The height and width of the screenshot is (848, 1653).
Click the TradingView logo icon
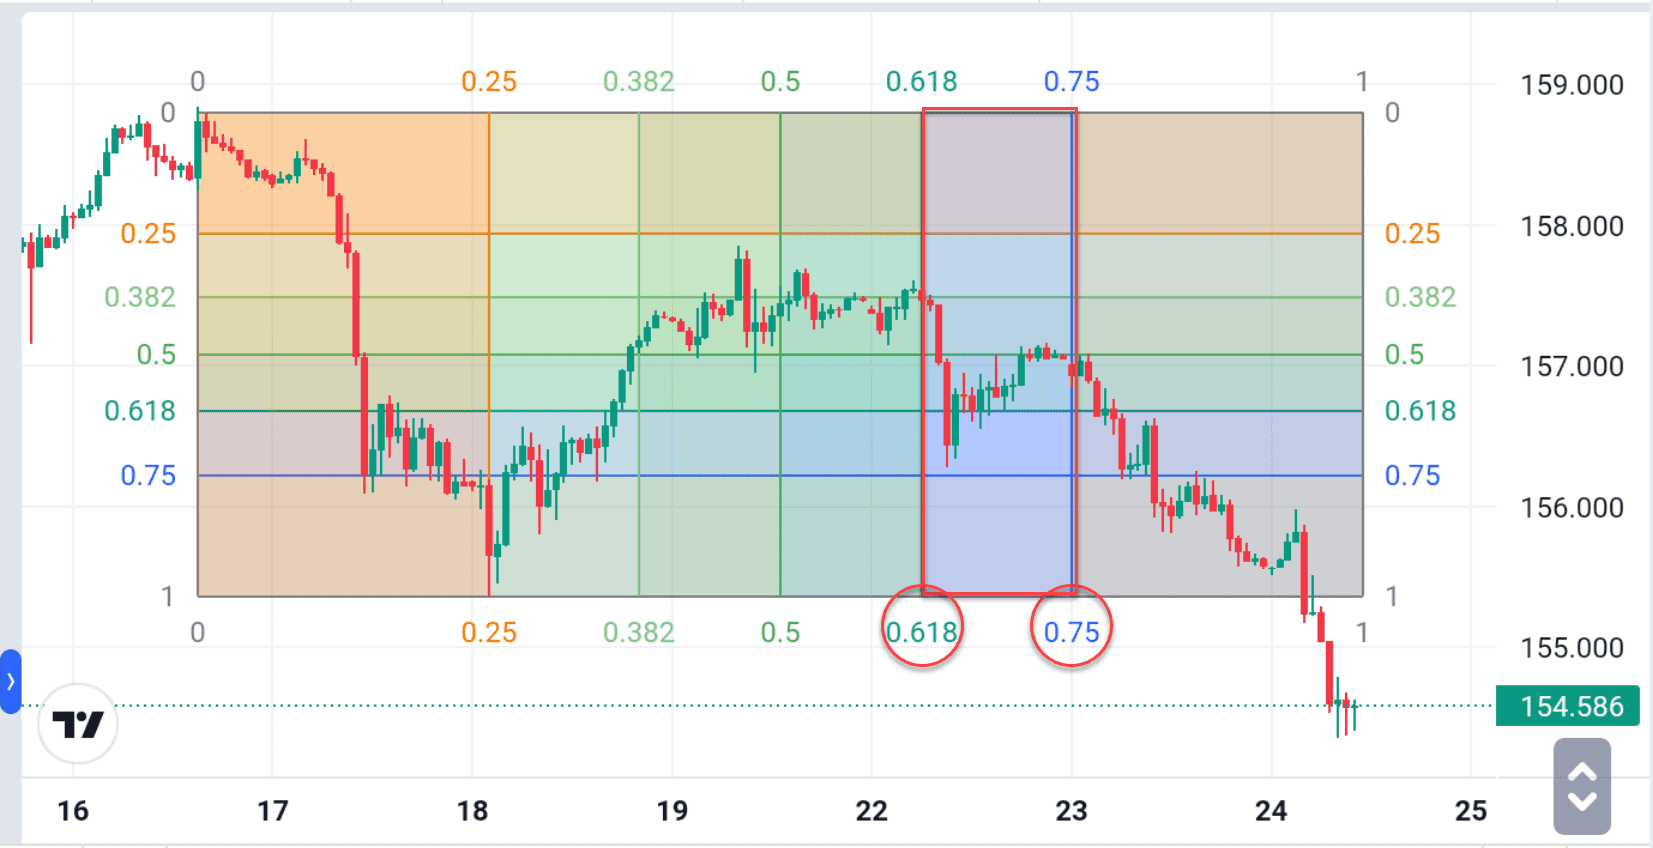[x=78, y=723]
